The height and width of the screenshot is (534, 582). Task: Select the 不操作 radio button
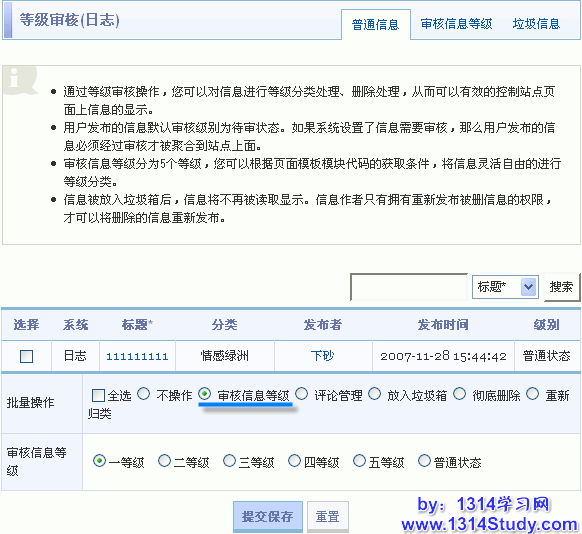coord(144,394)
